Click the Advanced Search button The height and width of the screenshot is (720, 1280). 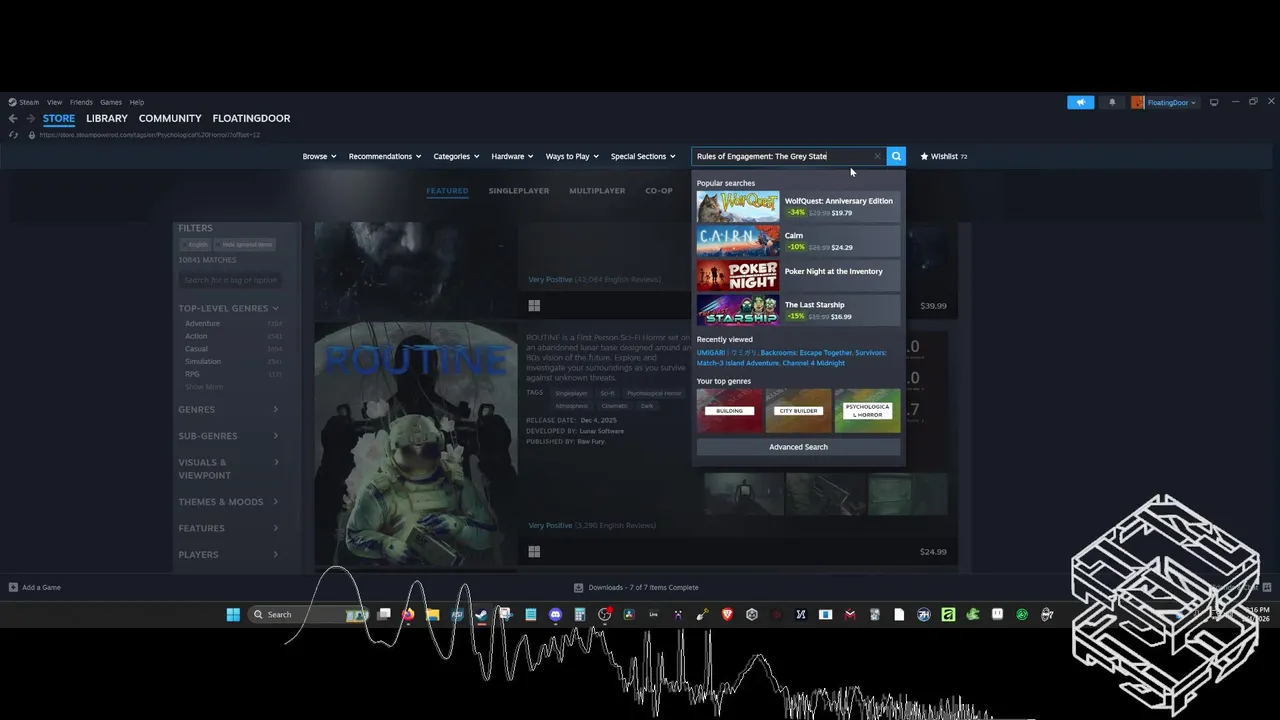(798, 447)
